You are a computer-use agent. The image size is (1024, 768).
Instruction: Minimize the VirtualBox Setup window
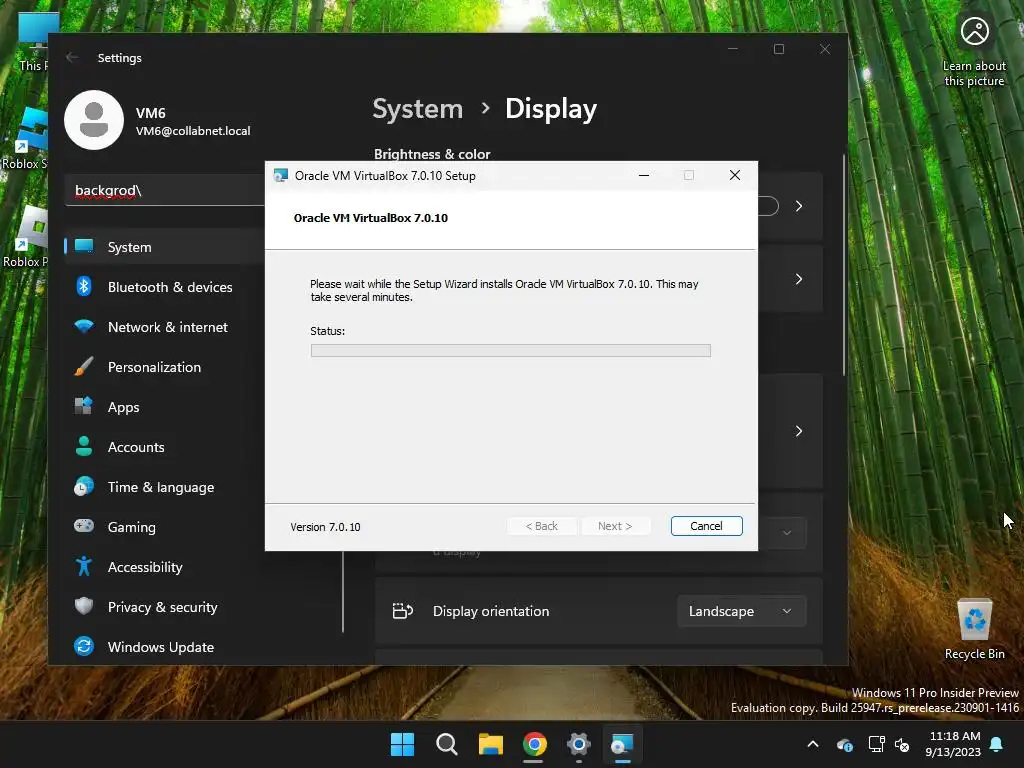click(644, 175)
